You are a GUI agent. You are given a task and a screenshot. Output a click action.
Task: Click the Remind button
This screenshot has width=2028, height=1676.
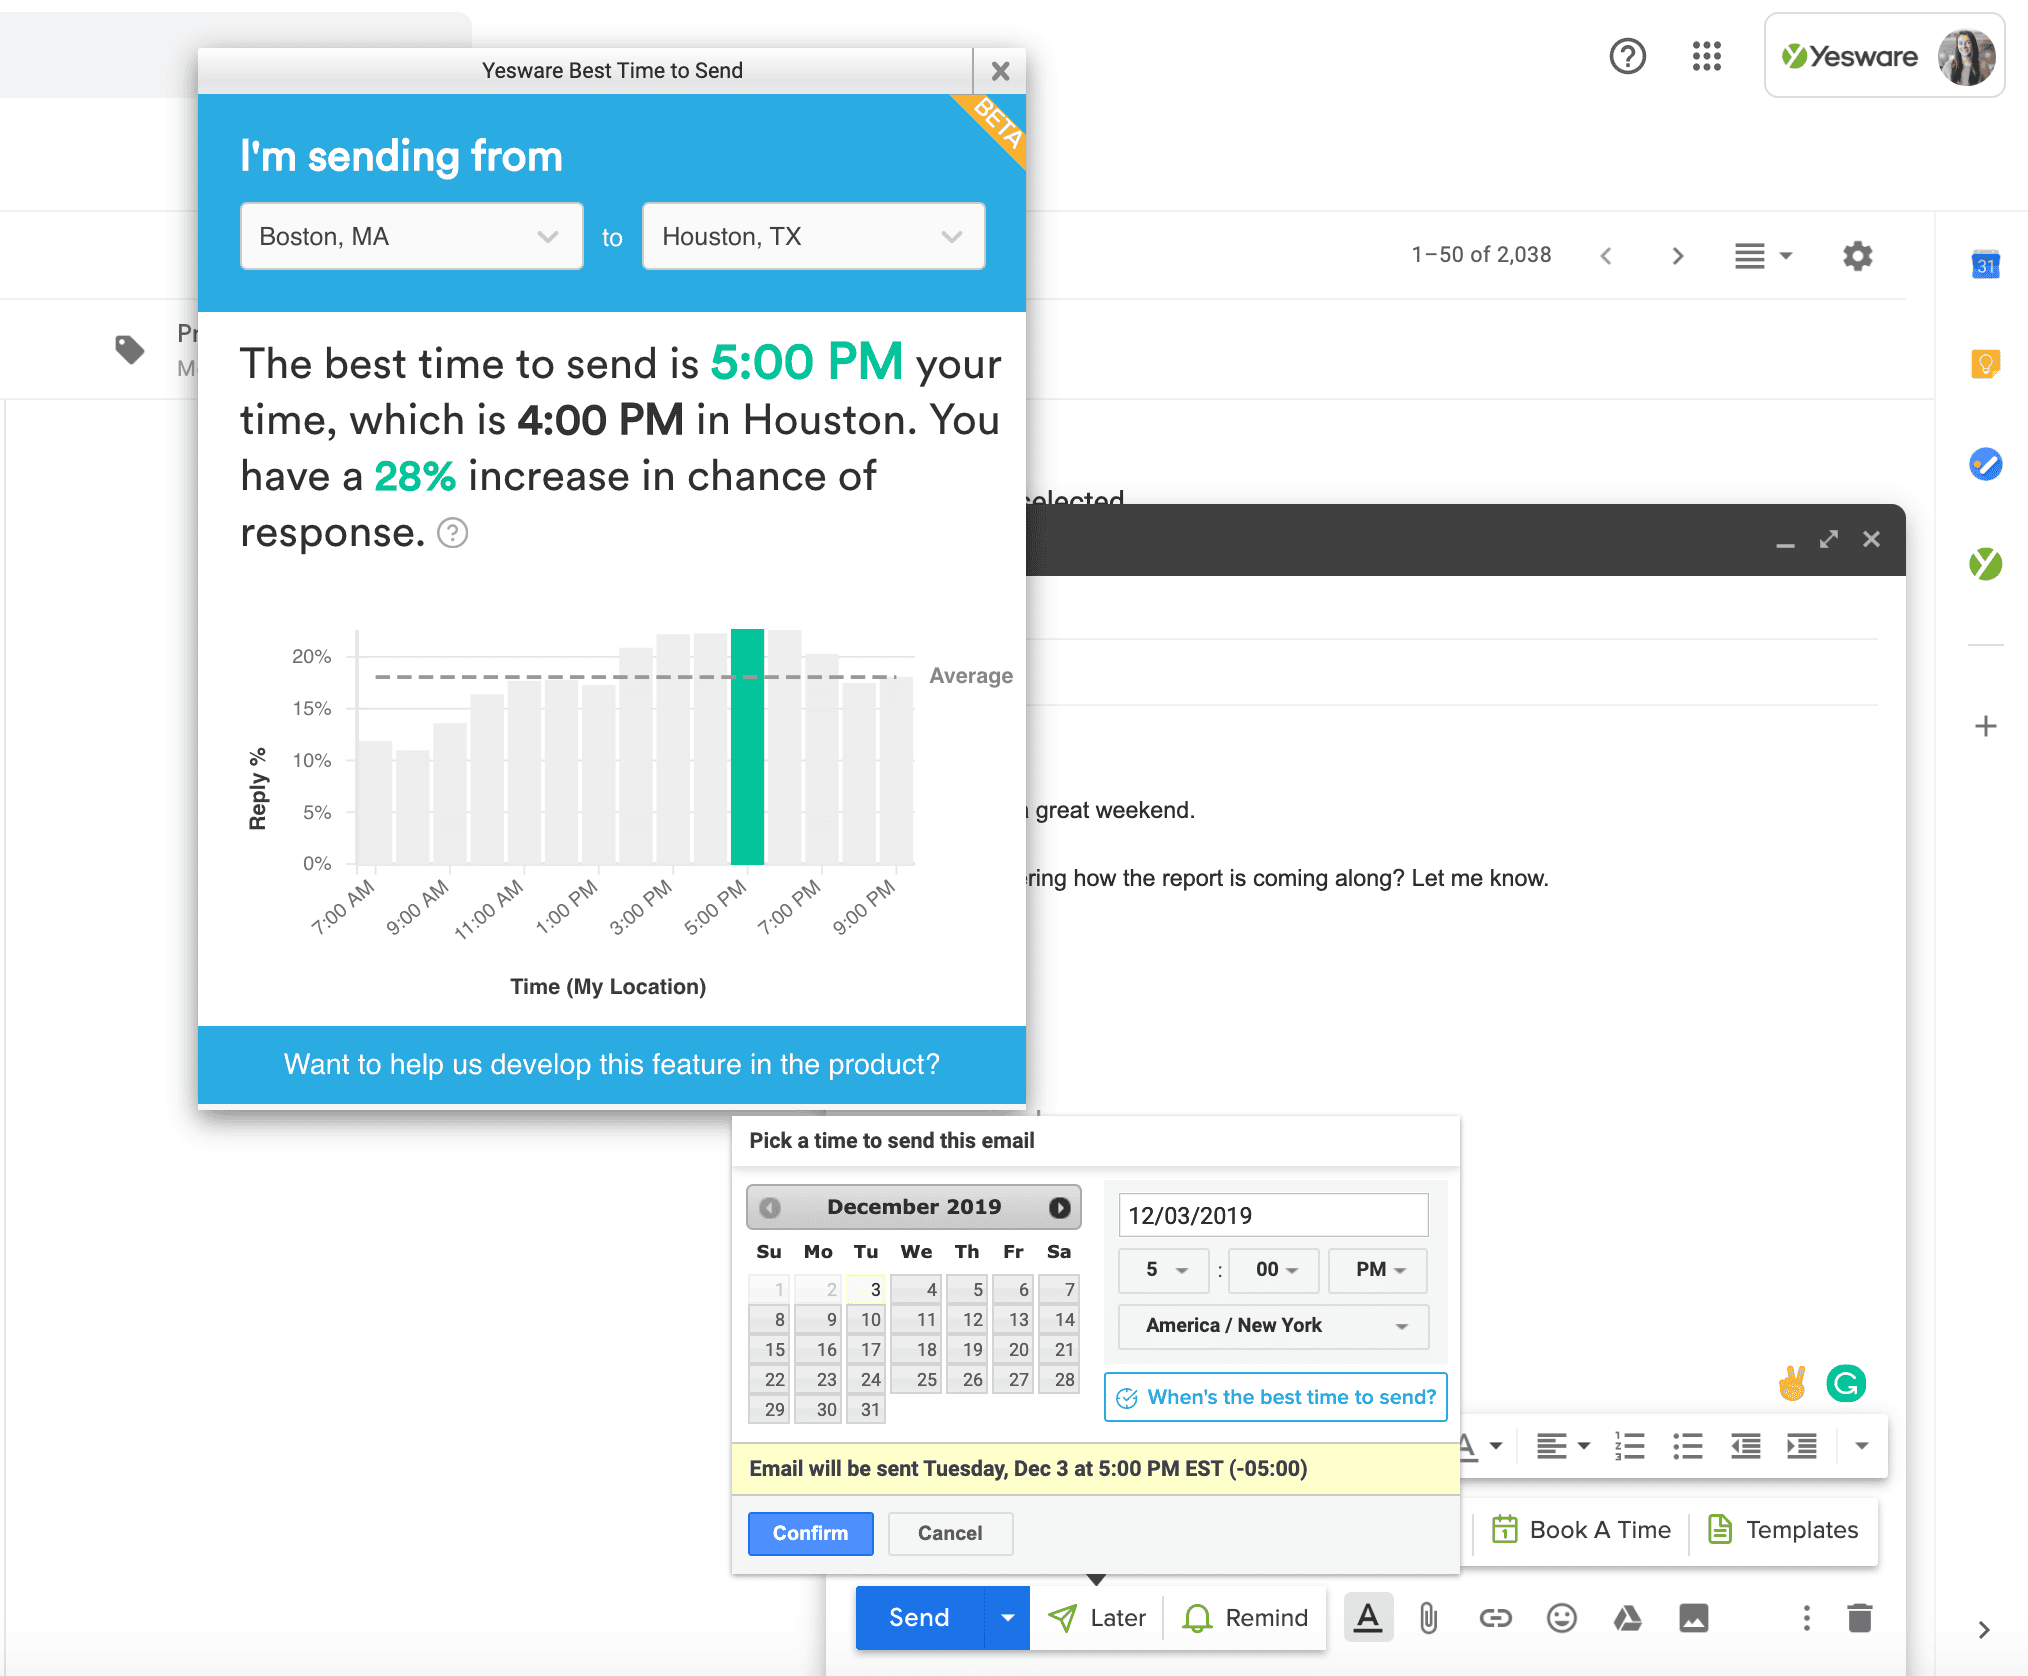tap(1245, 1618)
